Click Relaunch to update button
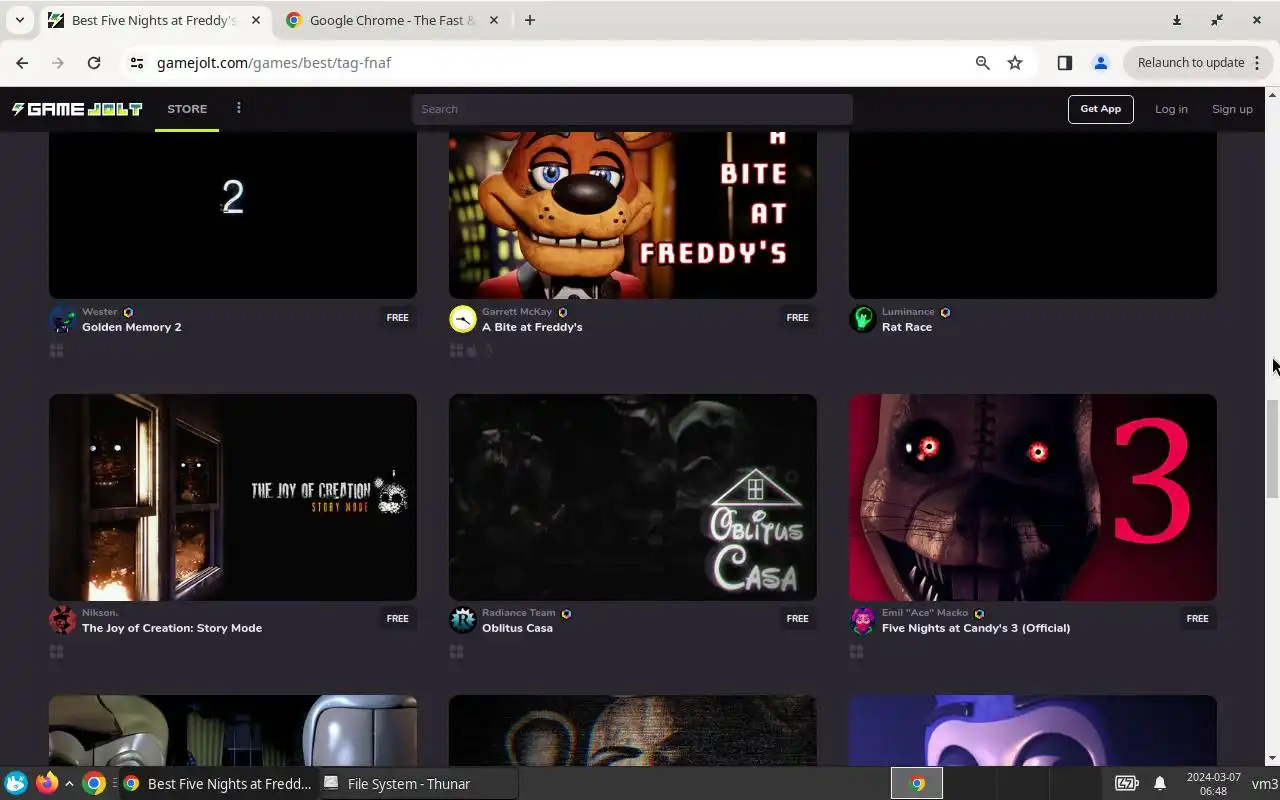 [x=1198, y=62]
